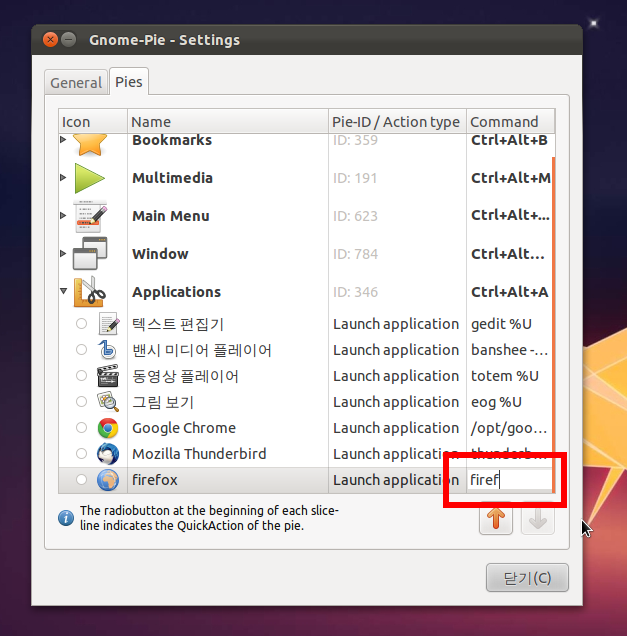Expand the Window pie
This screenshot has height=636, width=627.
(x=63, y=254)
